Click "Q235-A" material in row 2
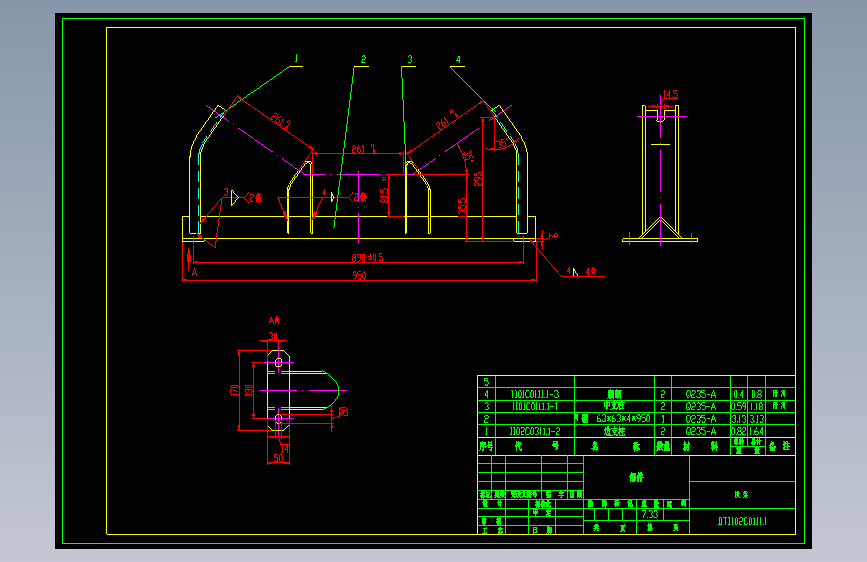Screen dimensions: 867x562 pos(701,419)
